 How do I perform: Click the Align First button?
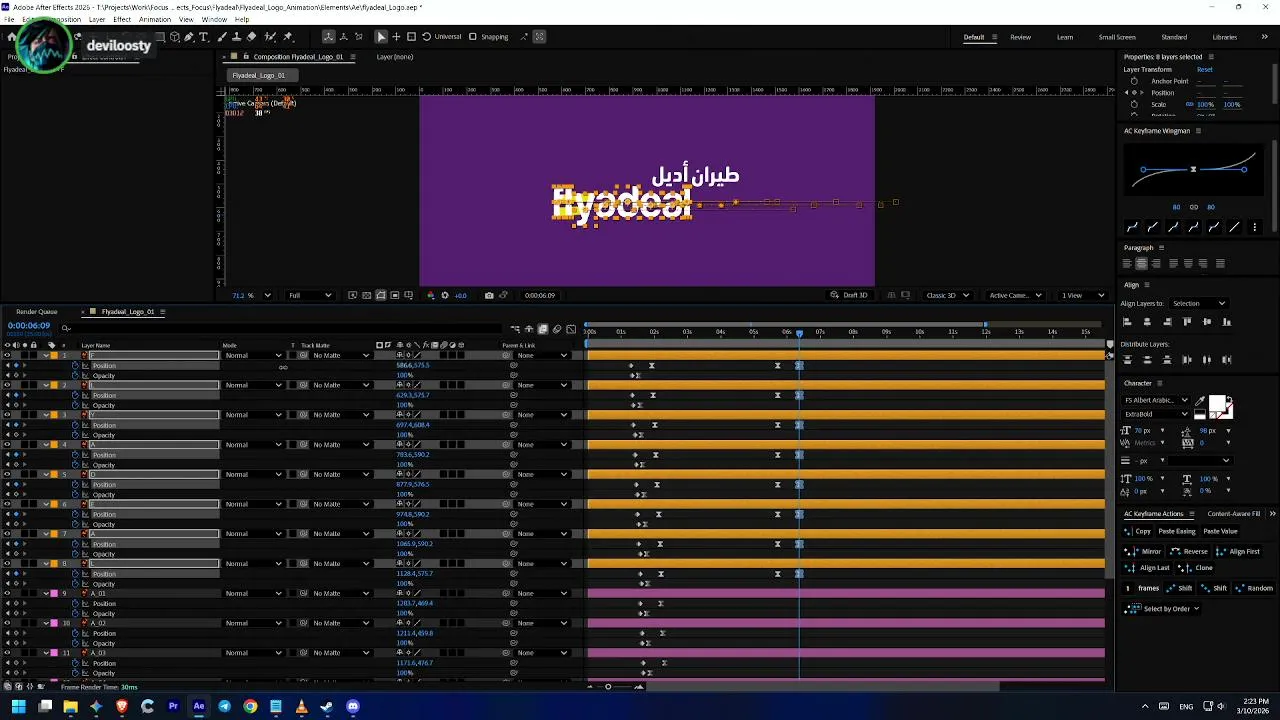coord(1238,551)
